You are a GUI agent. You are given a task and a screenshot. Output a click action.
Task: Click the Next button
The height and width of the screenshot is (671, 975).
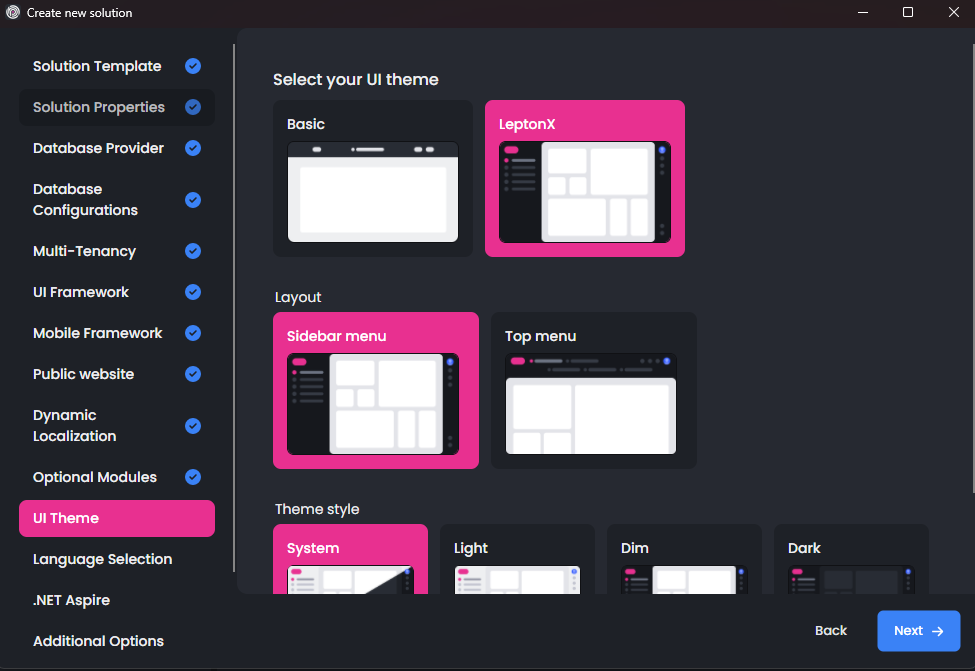coord(918,630)
